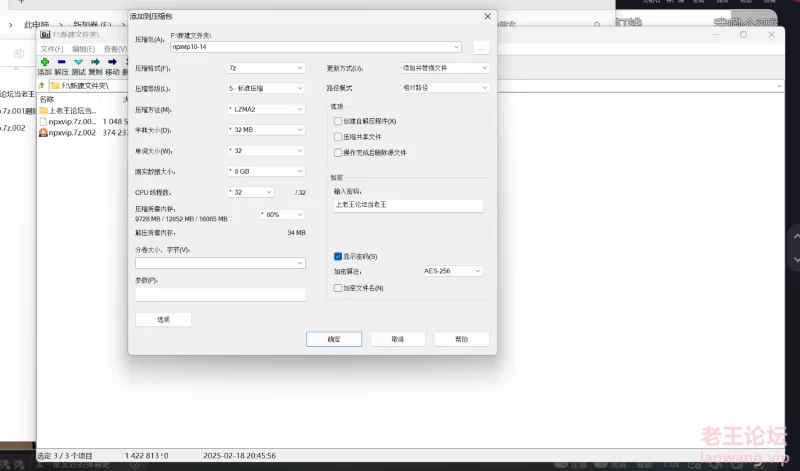The width and height of the screenshot is (800, 471).
Task: Click the Test (测试) checkmark icon
Action: 78,62
